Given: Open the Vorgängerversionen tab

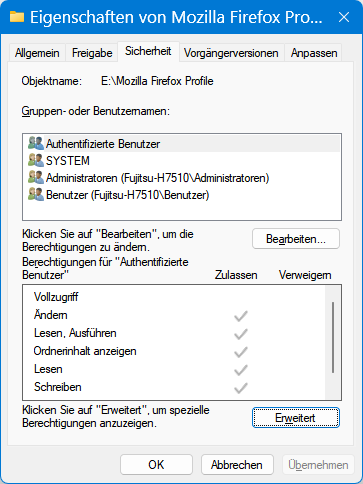Looking at the screenshot, I should [x=231, y=53].
